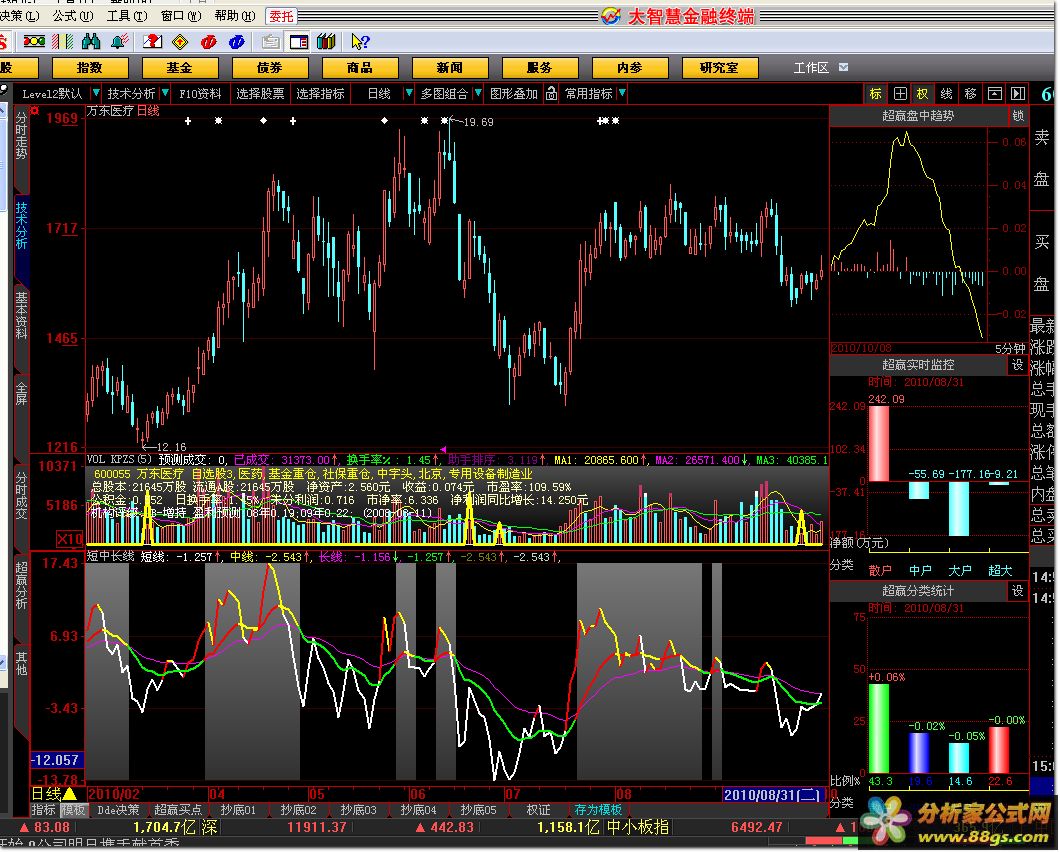Open the books library icon
Viewport: 1060px width, 852px height.
click(327, 42)
